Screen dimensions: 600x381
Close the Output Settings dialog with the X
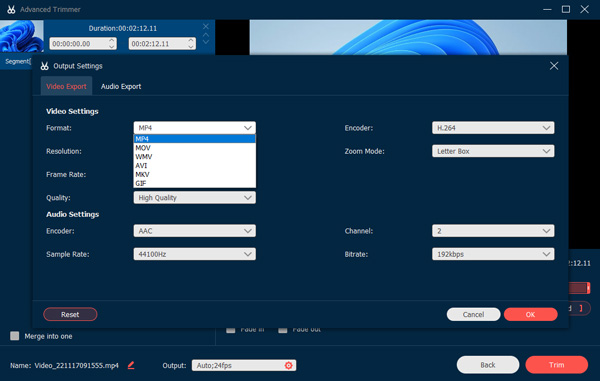pos(554,66)
